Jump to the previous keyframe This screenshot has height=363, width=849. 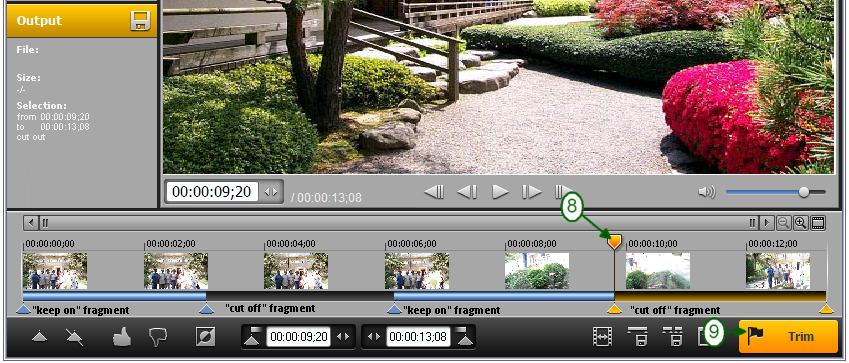[434, 192]
